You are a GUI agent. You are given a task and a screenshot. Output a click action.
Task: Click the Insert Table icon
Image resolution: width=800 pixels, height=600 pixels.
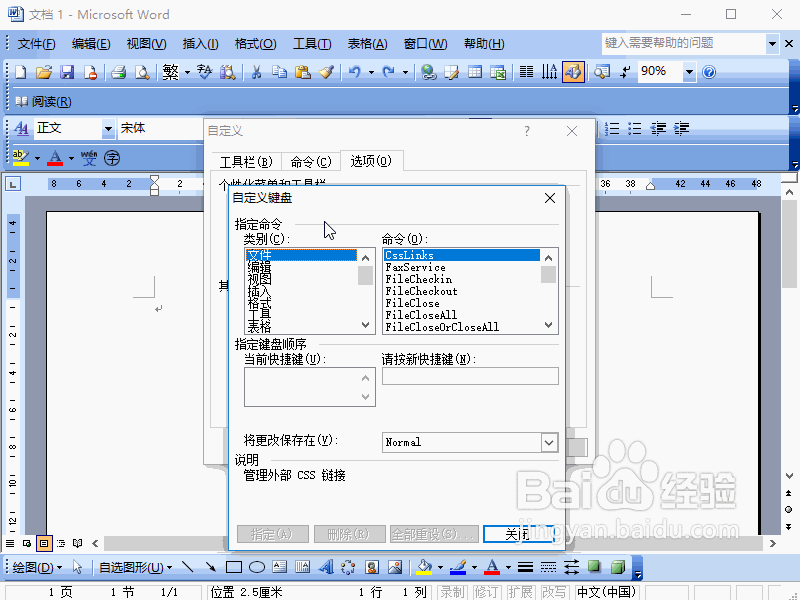pos(475,72)
